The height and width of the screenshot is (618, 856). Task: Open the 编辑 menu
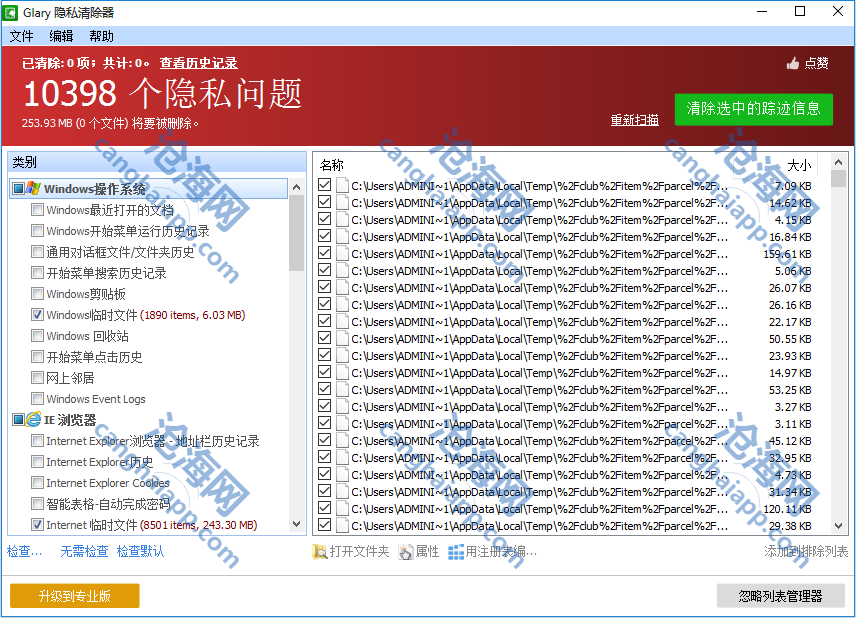[61, 36]
